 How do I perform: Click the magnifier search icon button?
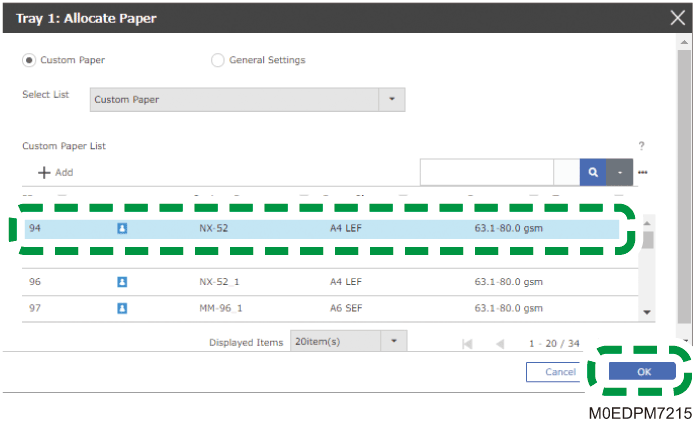pos(593,172)
